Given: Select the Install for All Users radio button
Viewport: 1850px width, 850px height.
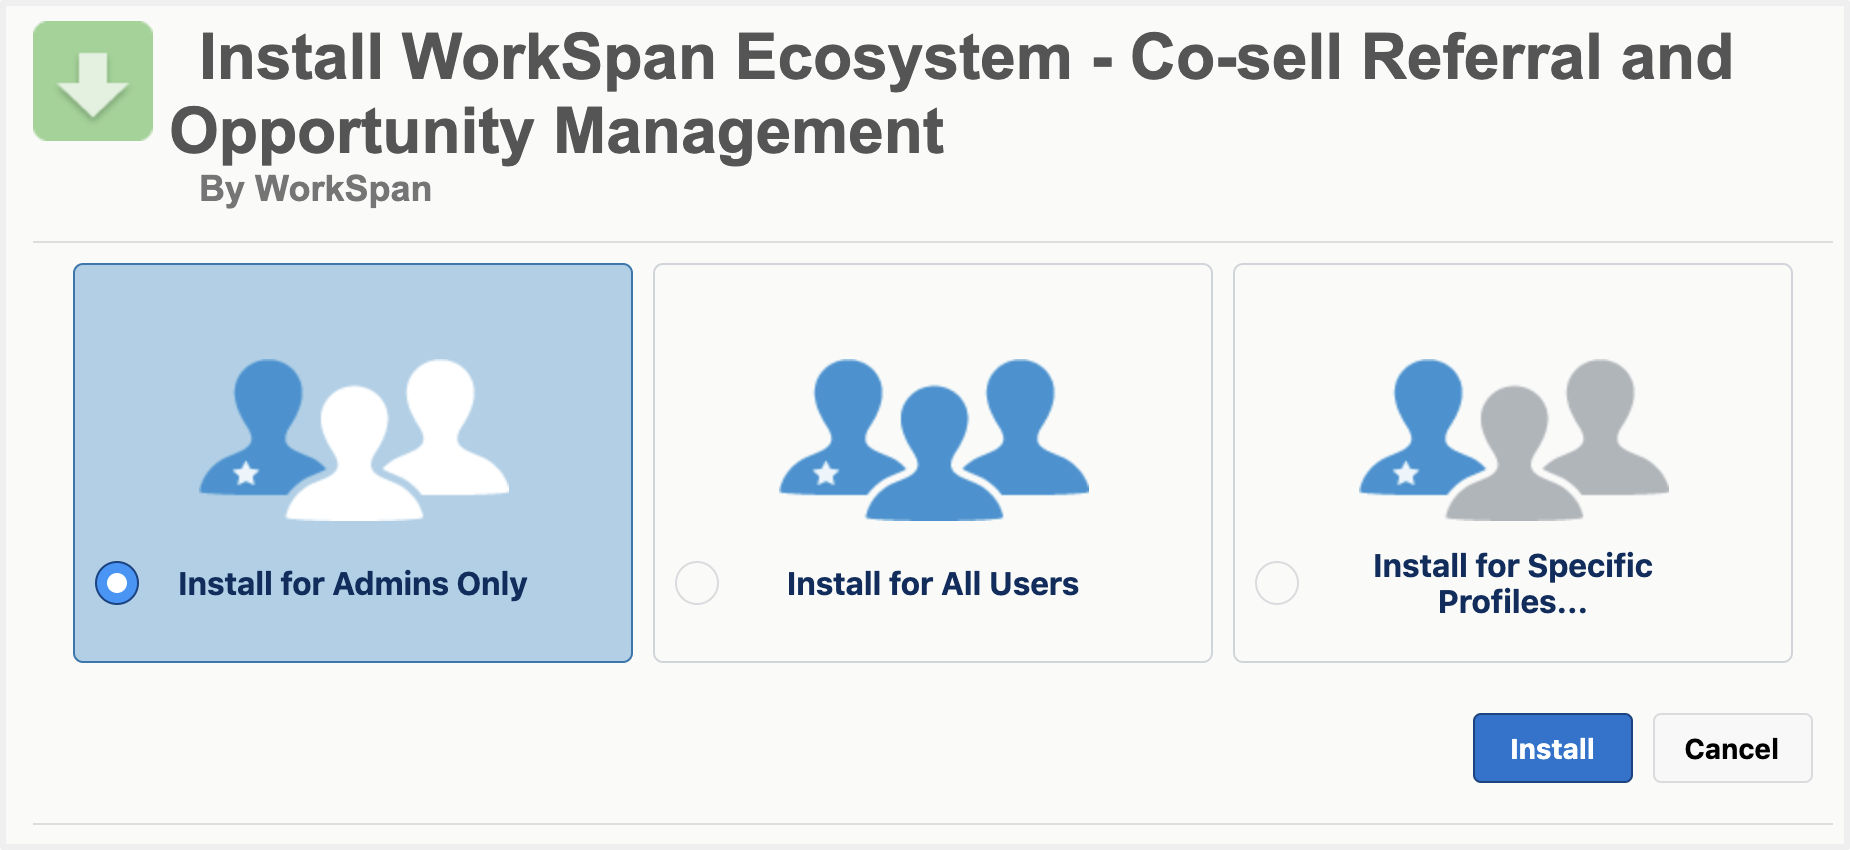Looking at the screenshot, I should pyautogui.click(x=697, y=583).
